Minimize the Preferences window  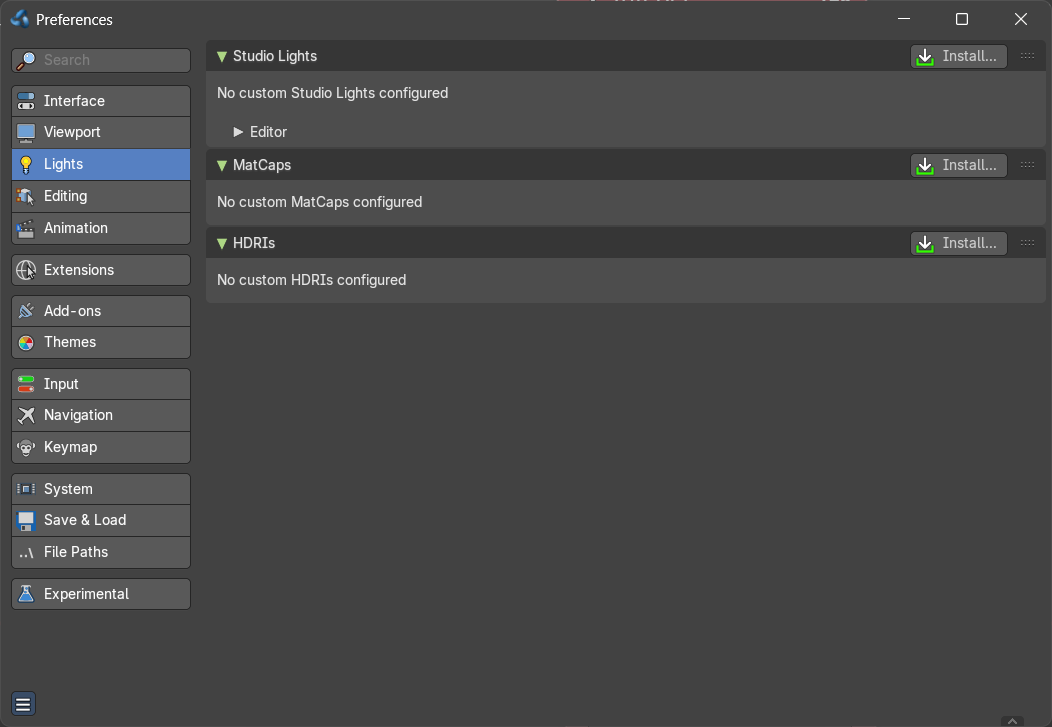coord(904,19)
